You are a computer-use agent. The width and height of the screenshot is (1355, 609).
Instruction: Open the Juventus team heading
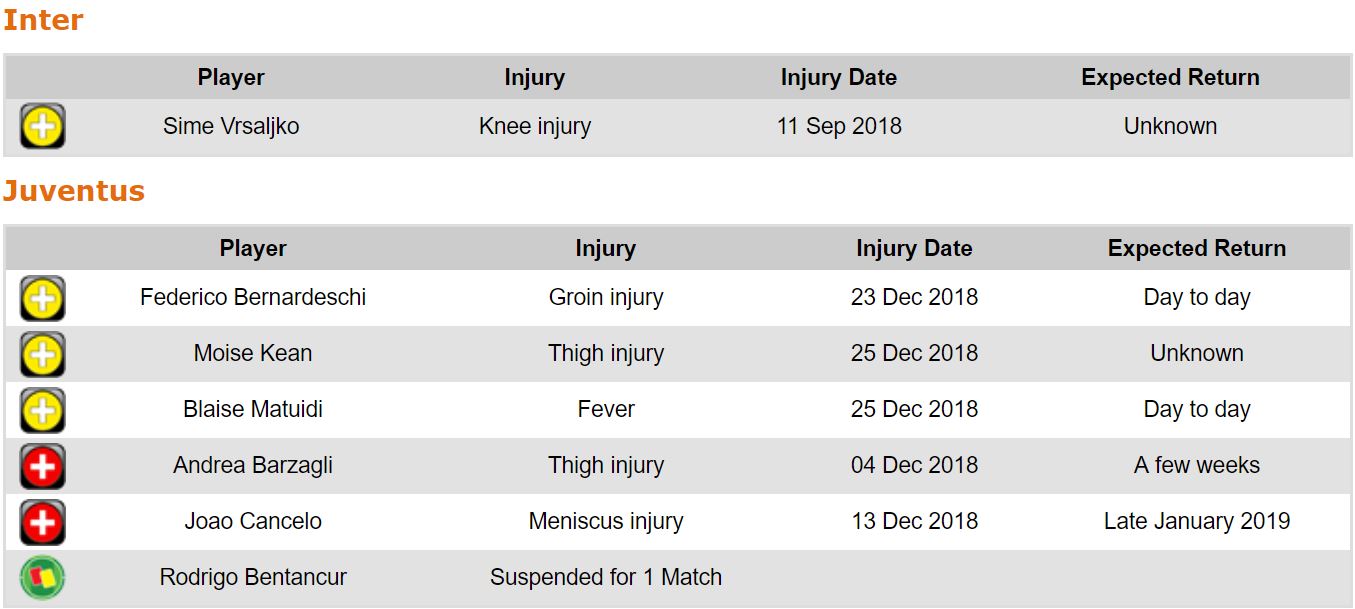point(74,191)
